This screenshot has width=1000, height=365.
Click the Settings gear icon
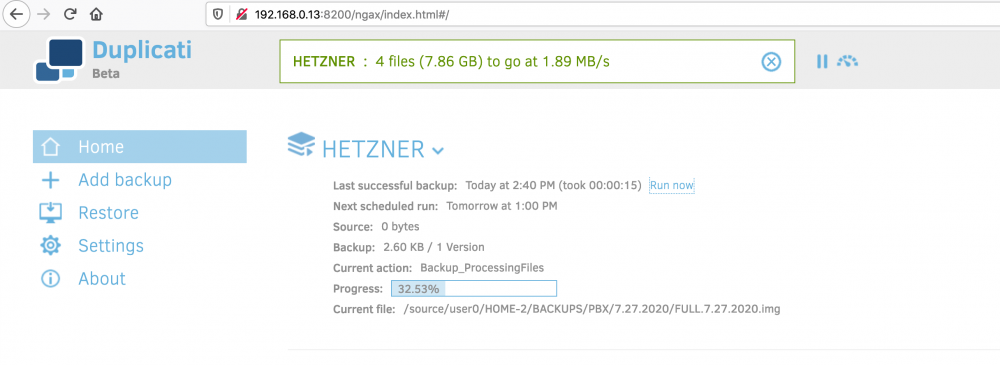tap(50, 246)
